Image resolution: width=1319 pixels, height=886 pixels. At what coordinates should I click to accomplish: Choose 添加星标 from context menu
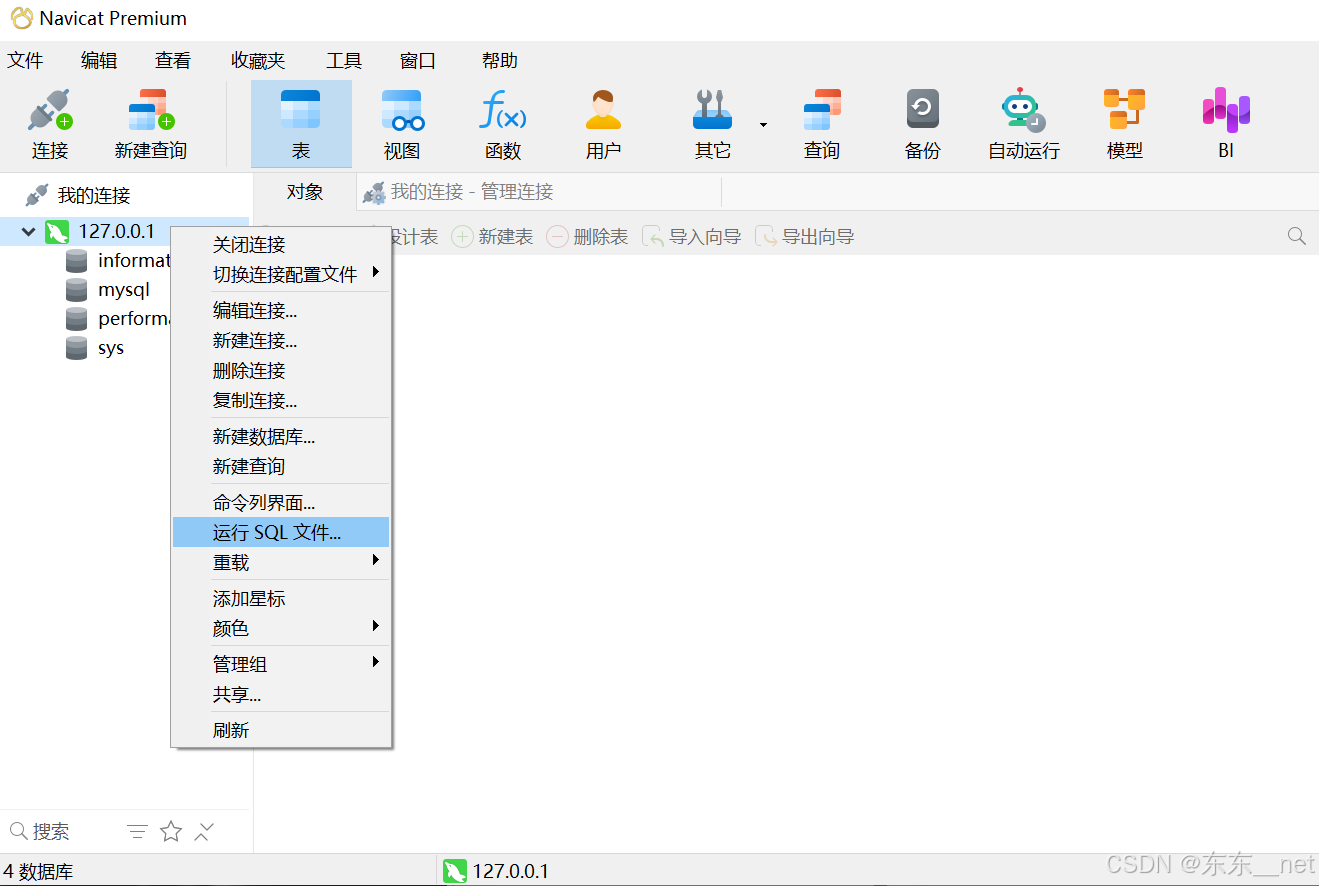(x=281, y=599)
